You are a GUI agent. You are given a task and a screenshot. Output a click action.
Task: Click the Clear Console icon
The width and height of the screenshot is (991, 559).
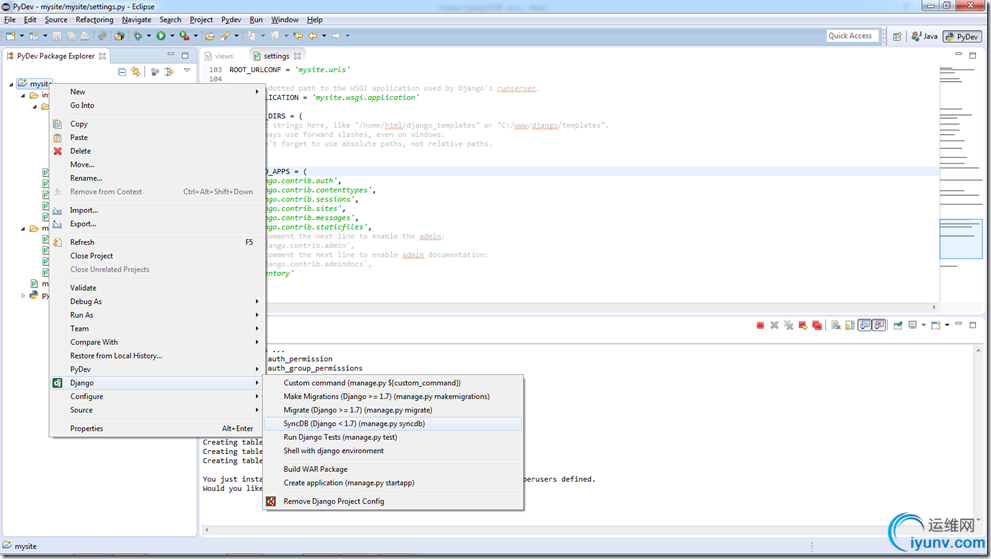pyautogui.click(x=836, y=325)
